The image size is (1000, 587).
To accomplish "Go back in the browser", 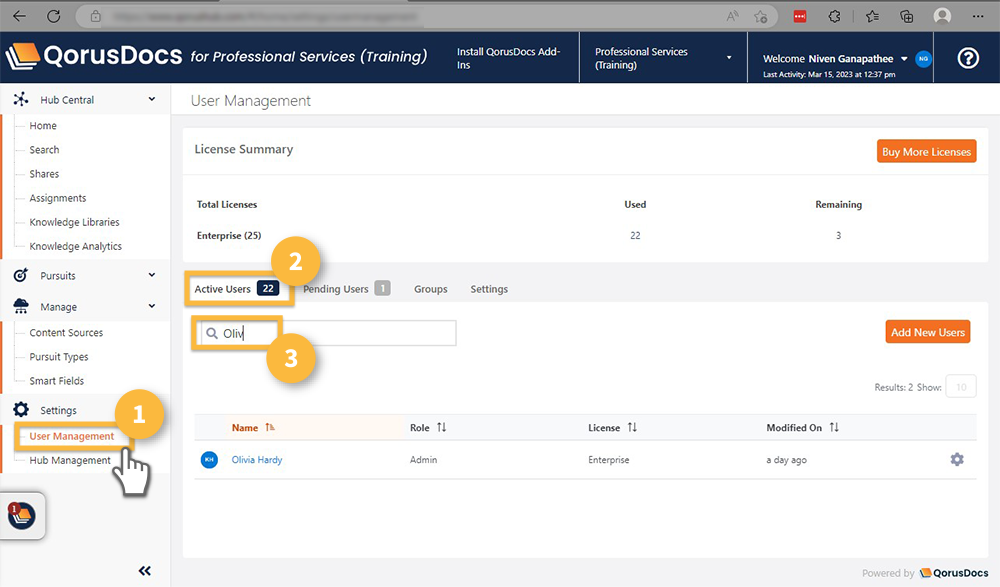I will pos(20,17).
